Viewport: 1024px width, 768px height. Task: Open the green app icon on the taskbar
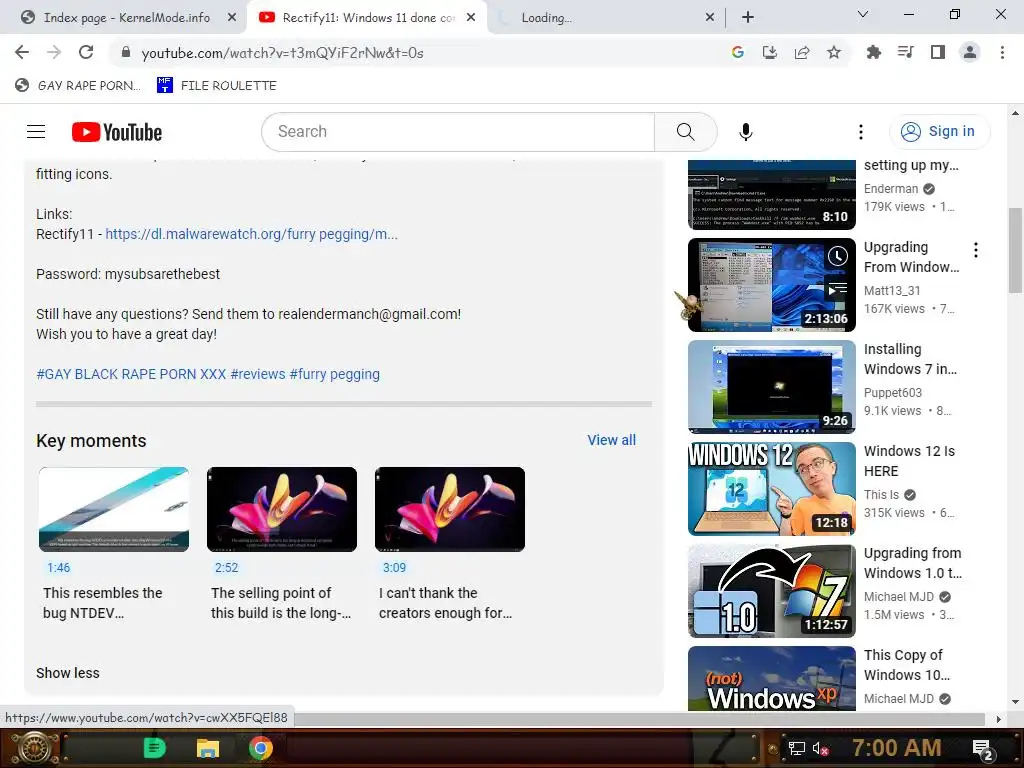(x=155, y=748)
